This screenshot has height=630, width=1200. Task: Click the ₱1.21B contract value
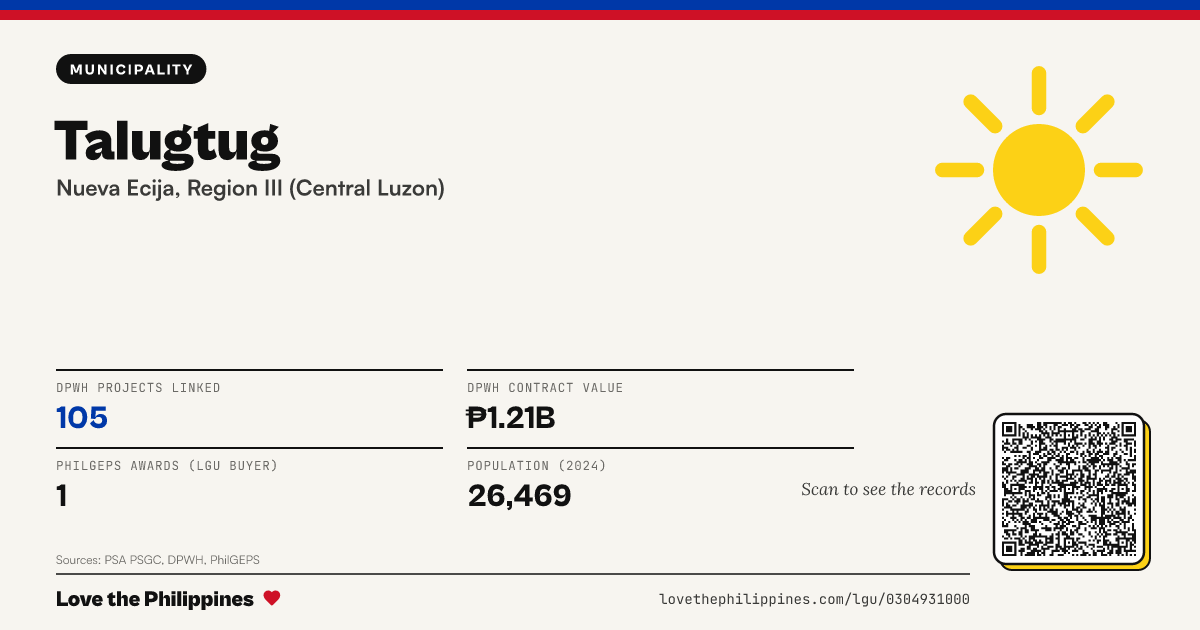click(x=511, y=418)
